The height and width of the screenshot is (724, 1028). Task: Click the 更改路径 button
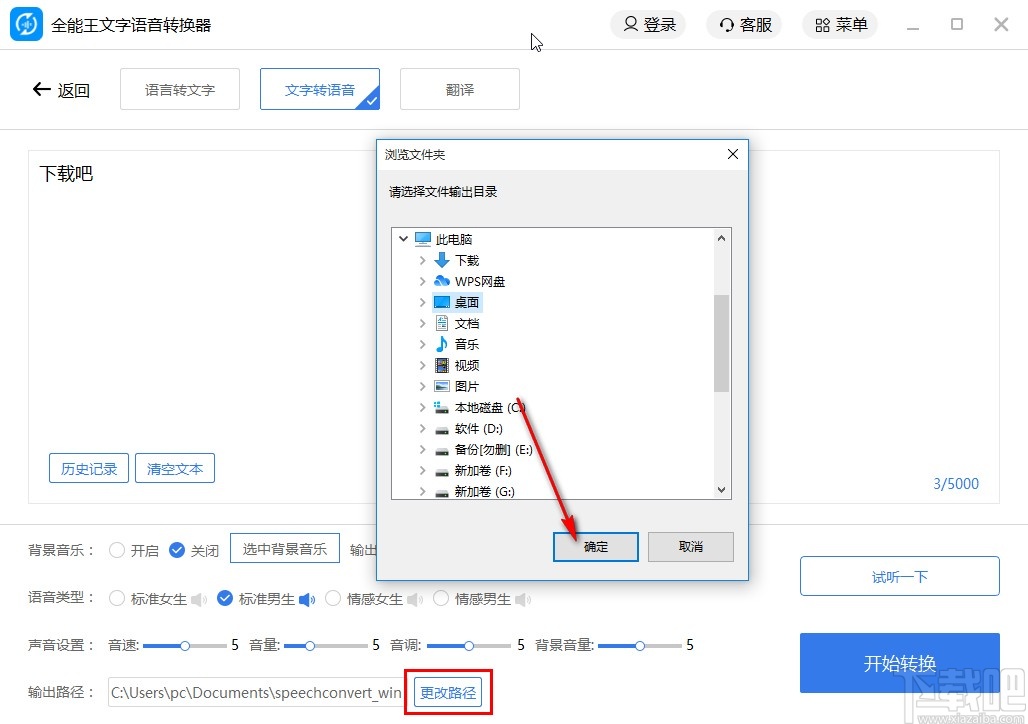point(448,691)
